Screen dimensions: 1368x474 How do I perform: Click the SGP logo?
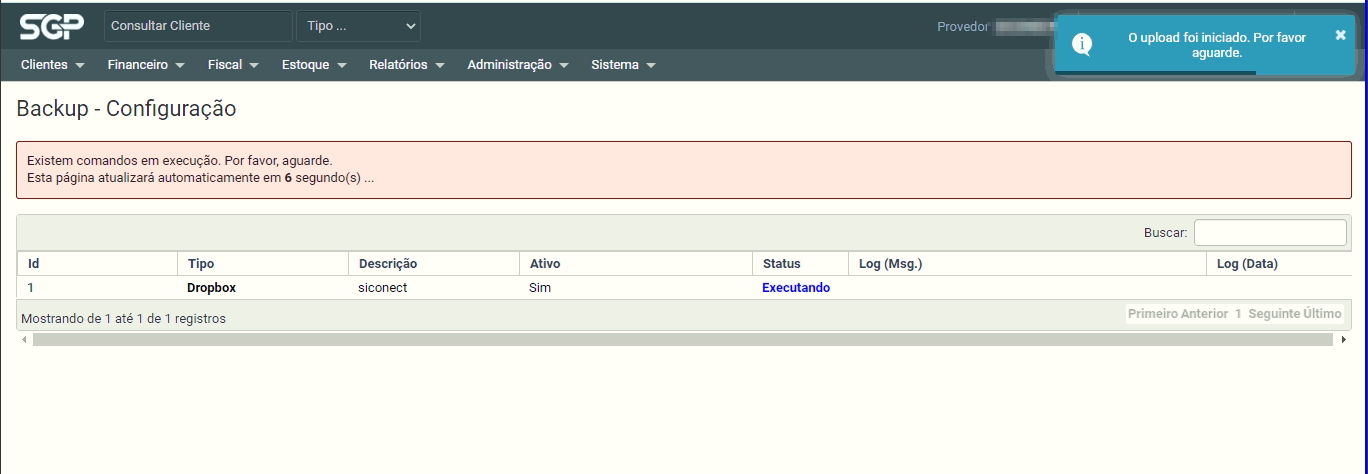(x=52, y=26)
